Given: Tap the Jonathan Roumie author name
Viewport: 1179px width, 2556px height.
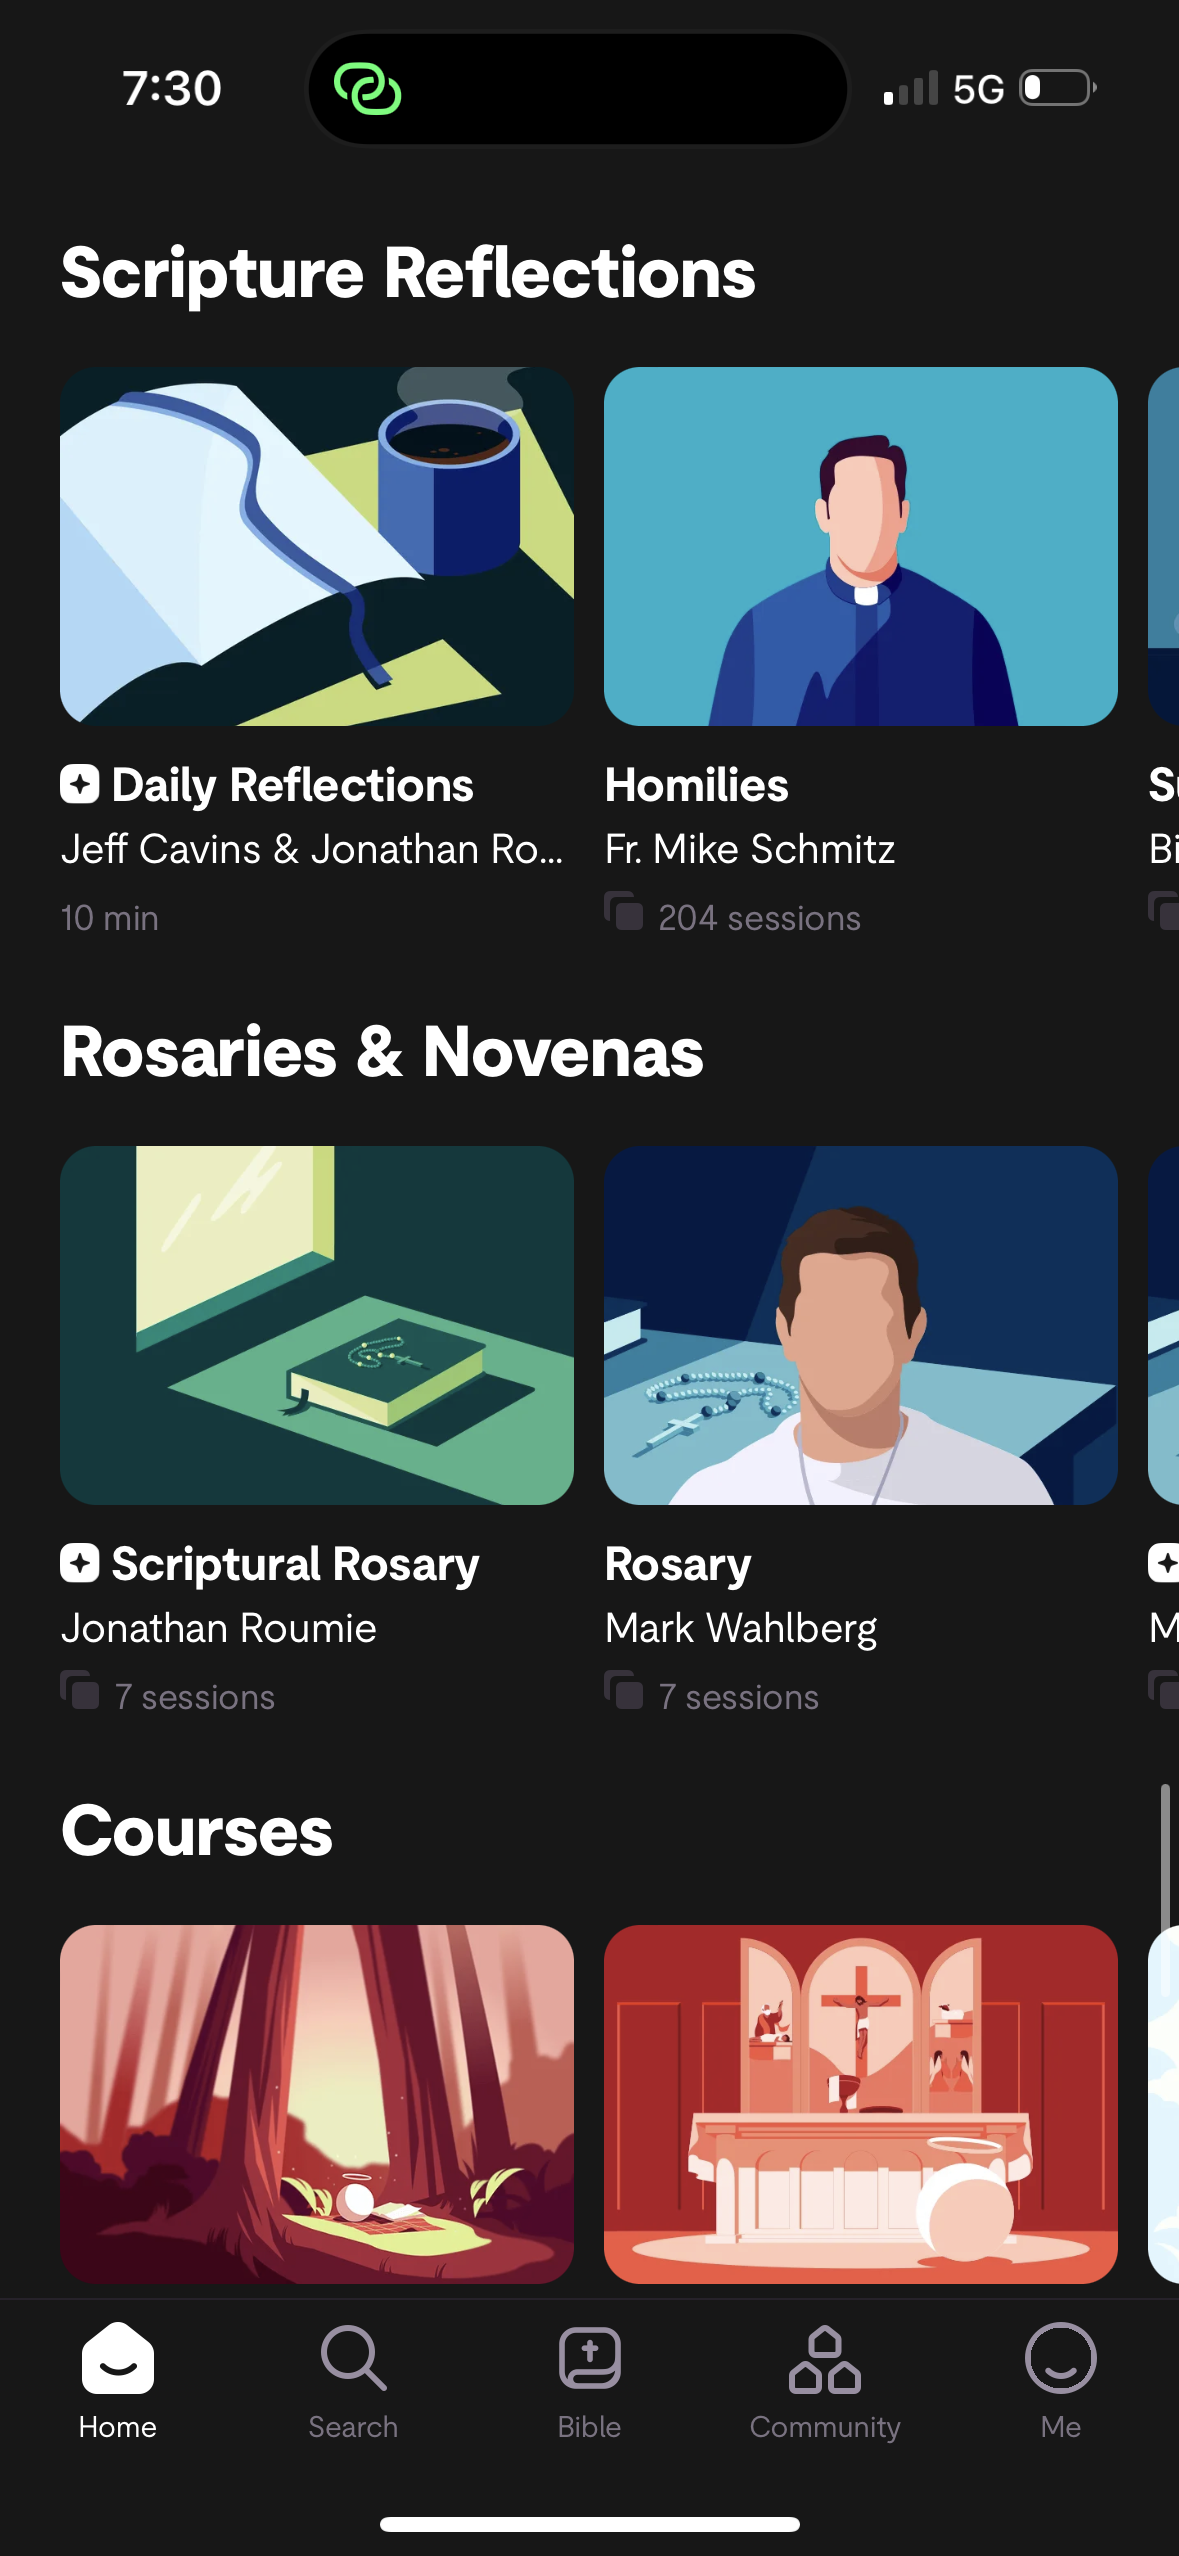Looking at the screenshot, I should pos(219,1628).
